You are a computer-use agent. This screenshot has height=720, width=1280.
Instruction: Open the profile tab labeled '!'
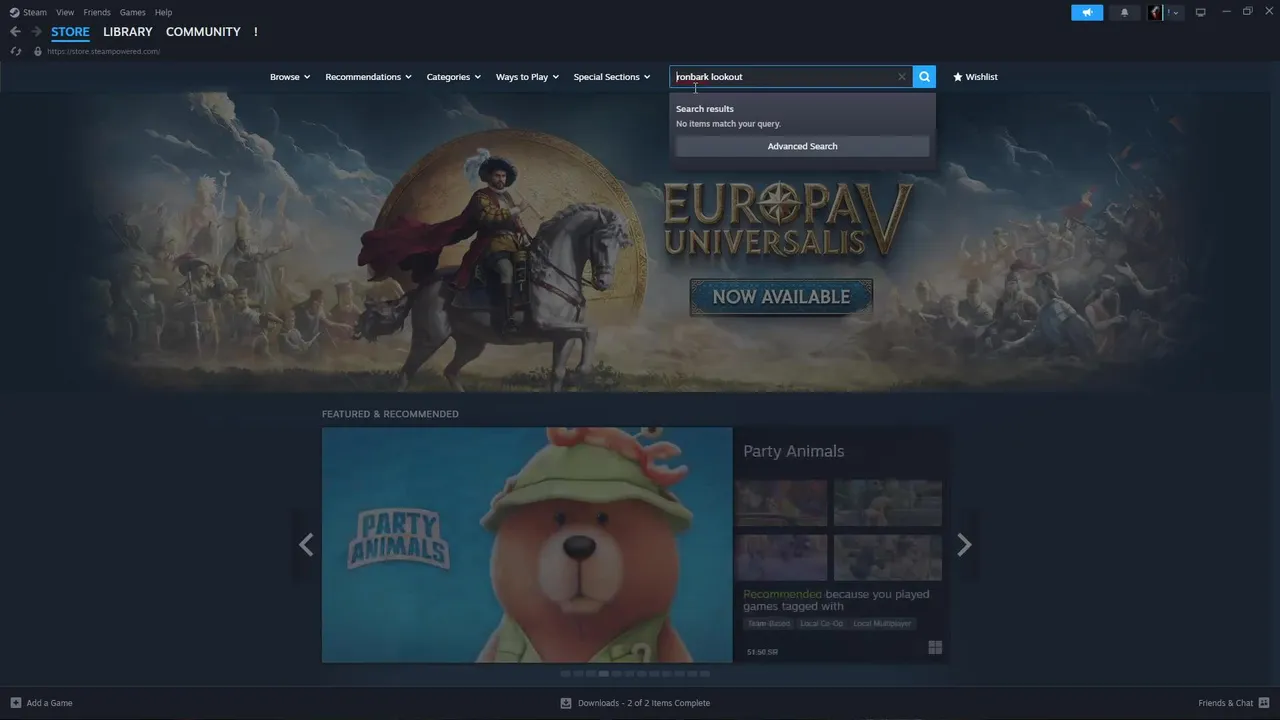pyautogui.click(x=255, y=32)
